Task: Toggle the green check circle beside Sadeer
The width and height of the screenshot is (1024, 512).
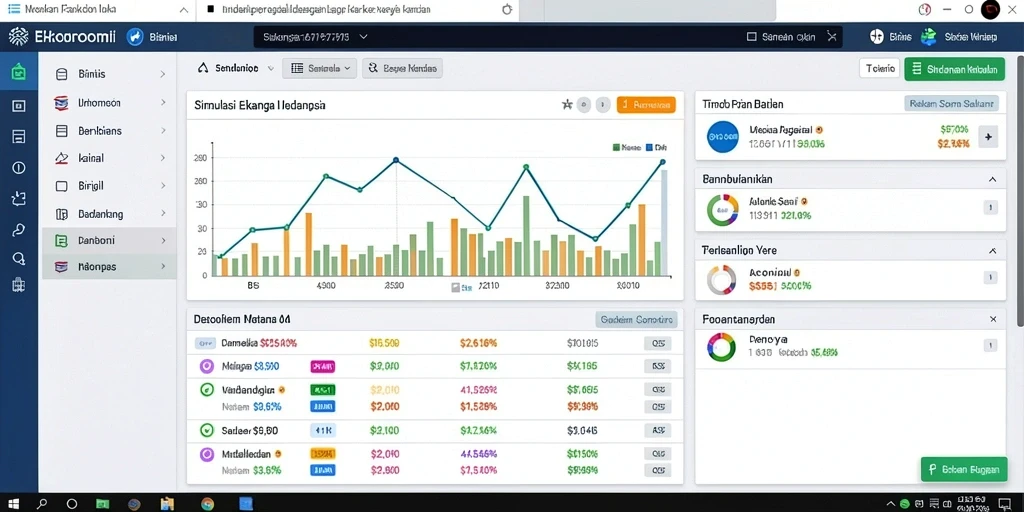Action: coord(206,430)
